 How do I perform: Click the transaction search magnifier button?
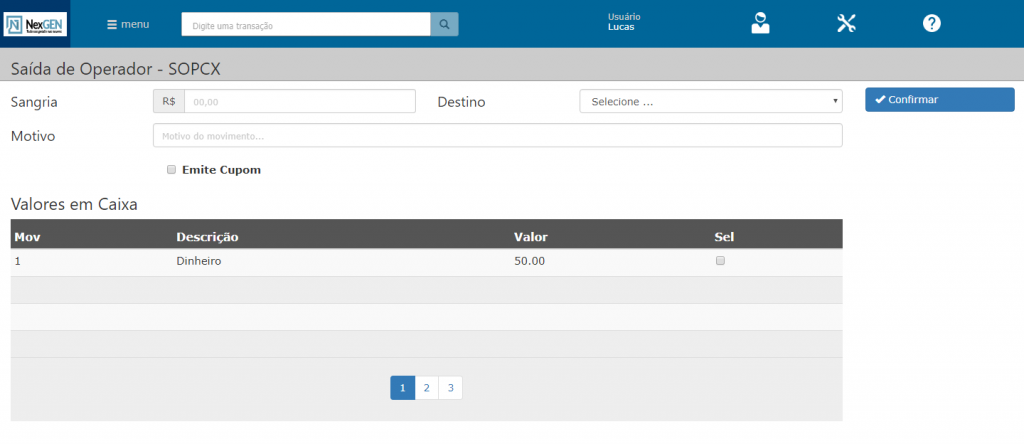tap(444, 24)
